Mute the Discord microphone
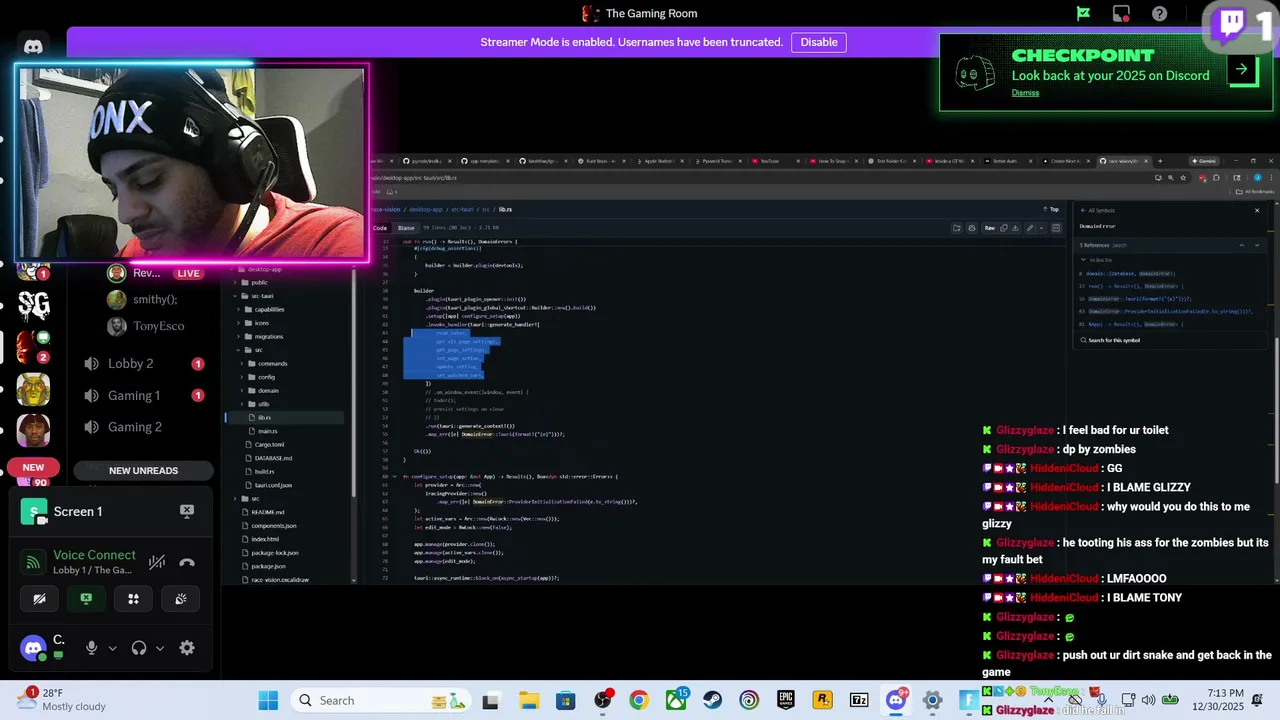Image resolution: width=1280 pixels, height=720 pixels. (91, 648)
